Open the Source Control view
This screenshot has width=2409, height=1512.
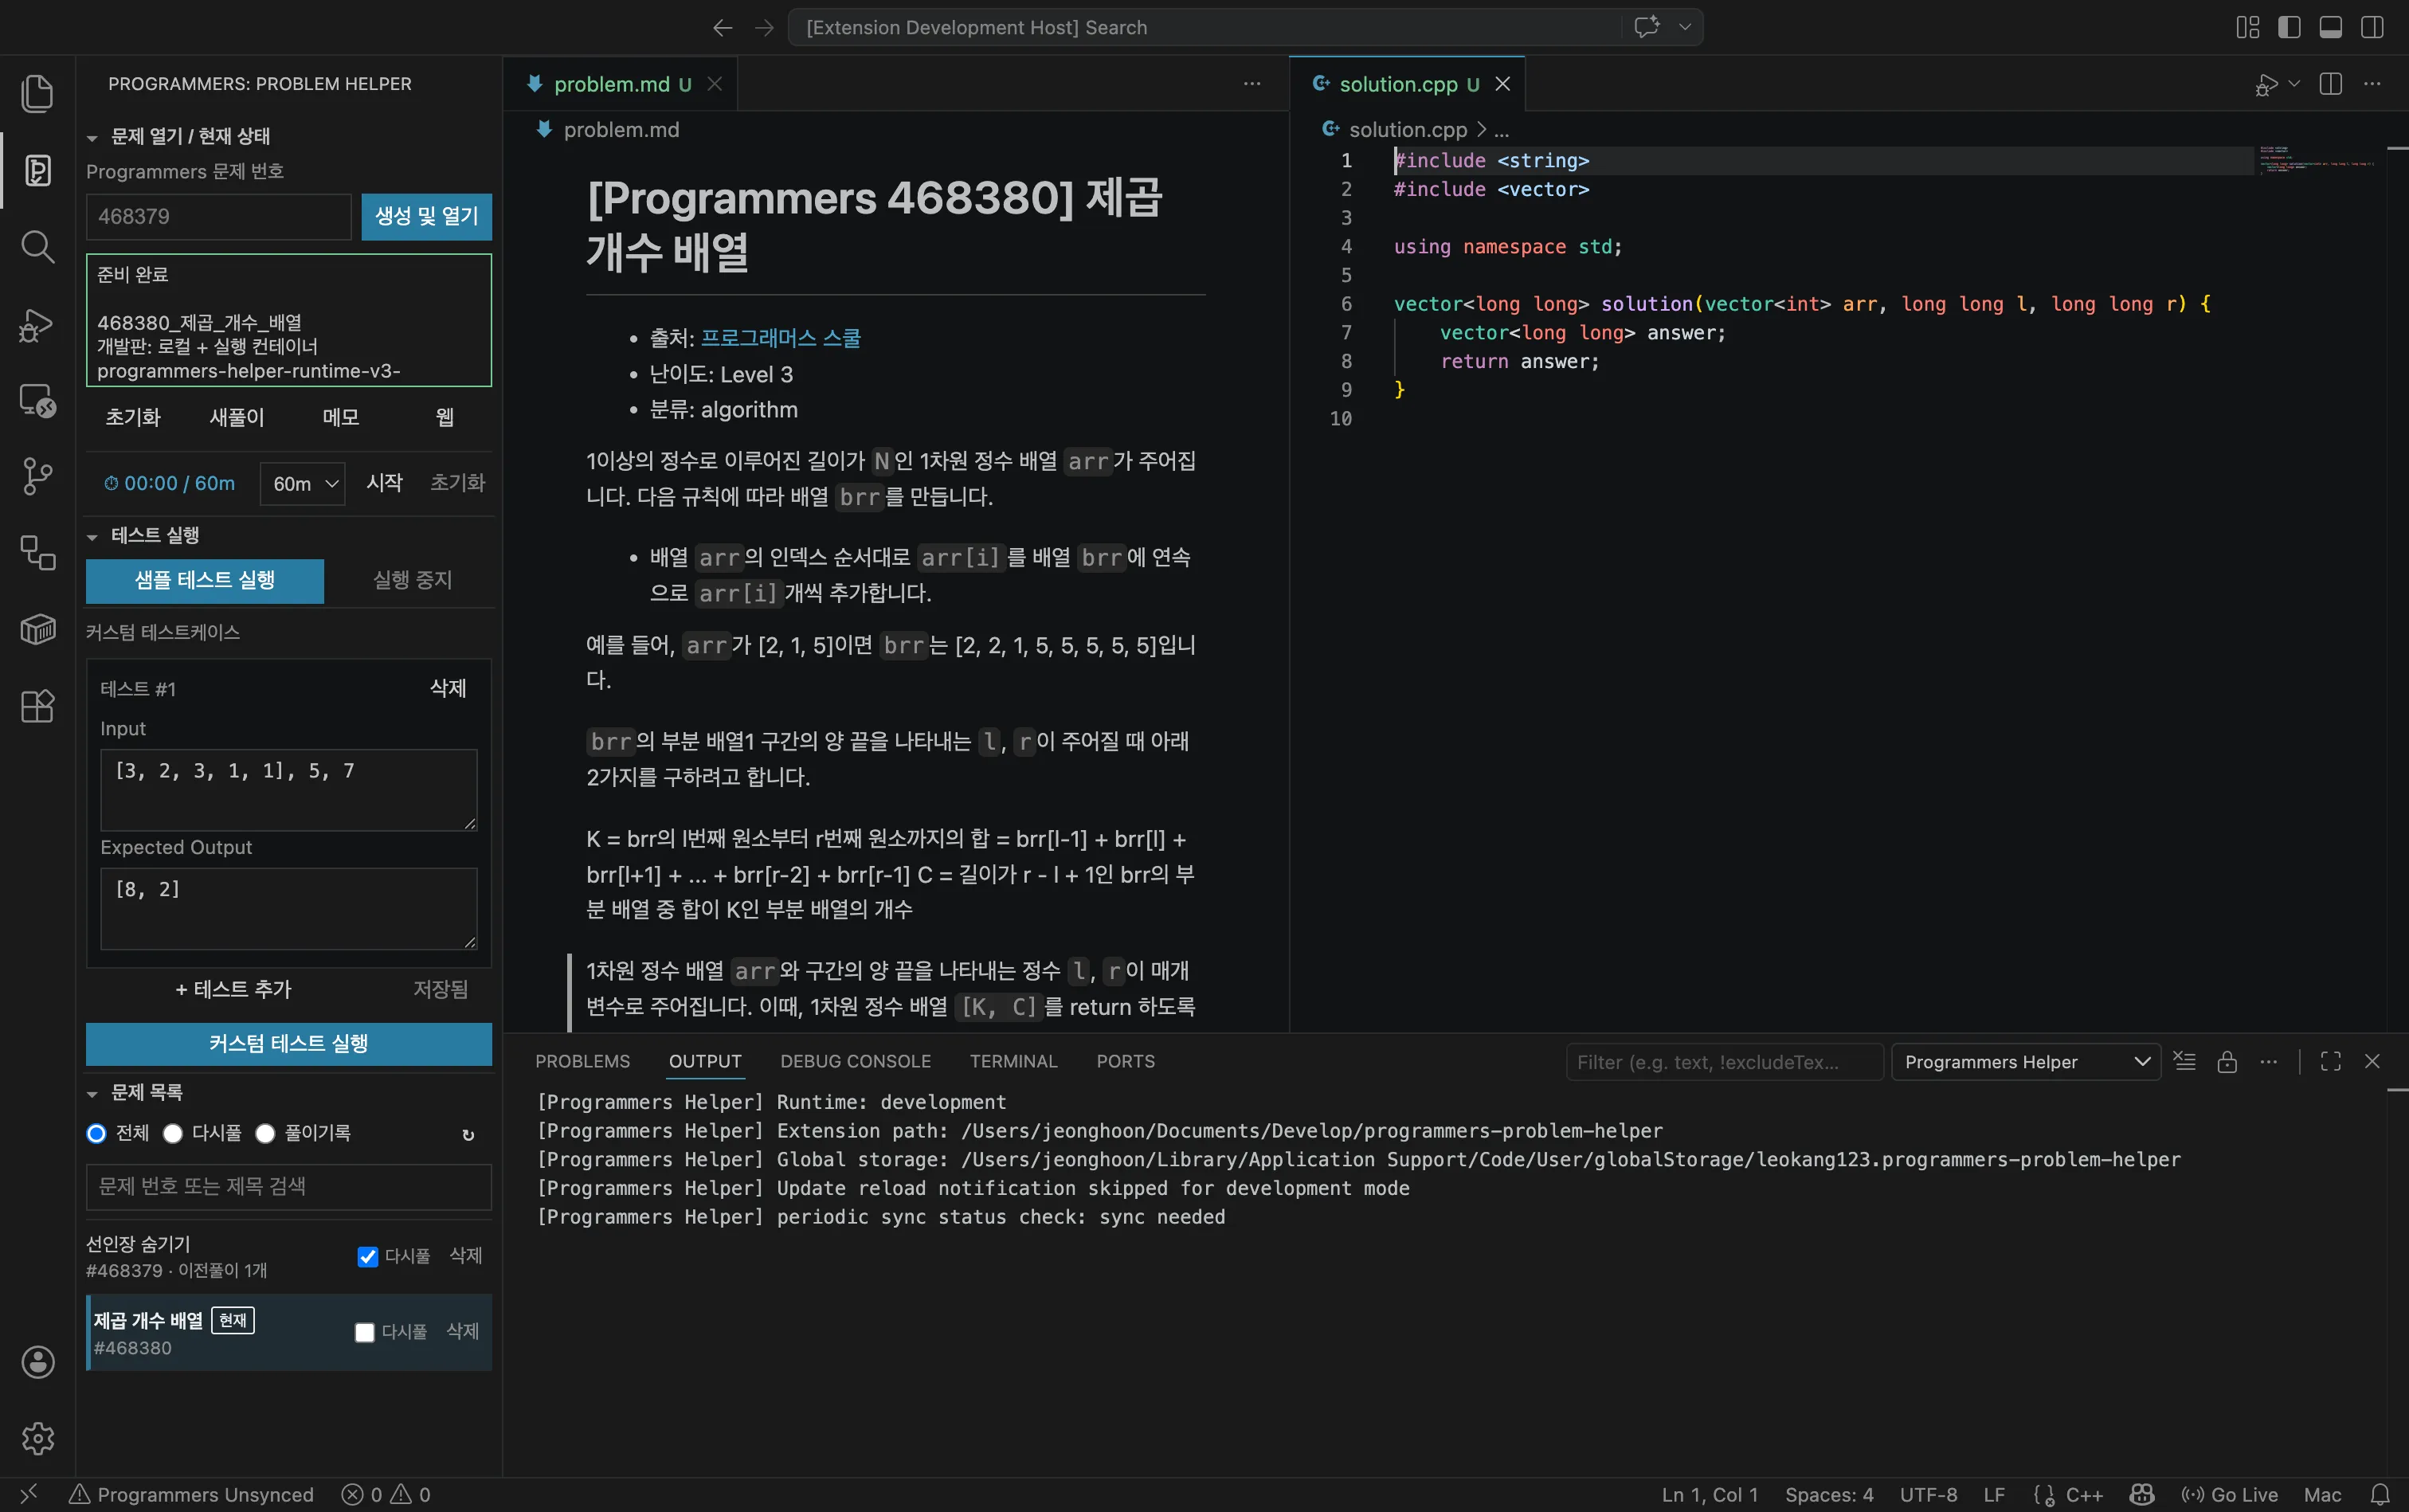[x=37, y=476]
